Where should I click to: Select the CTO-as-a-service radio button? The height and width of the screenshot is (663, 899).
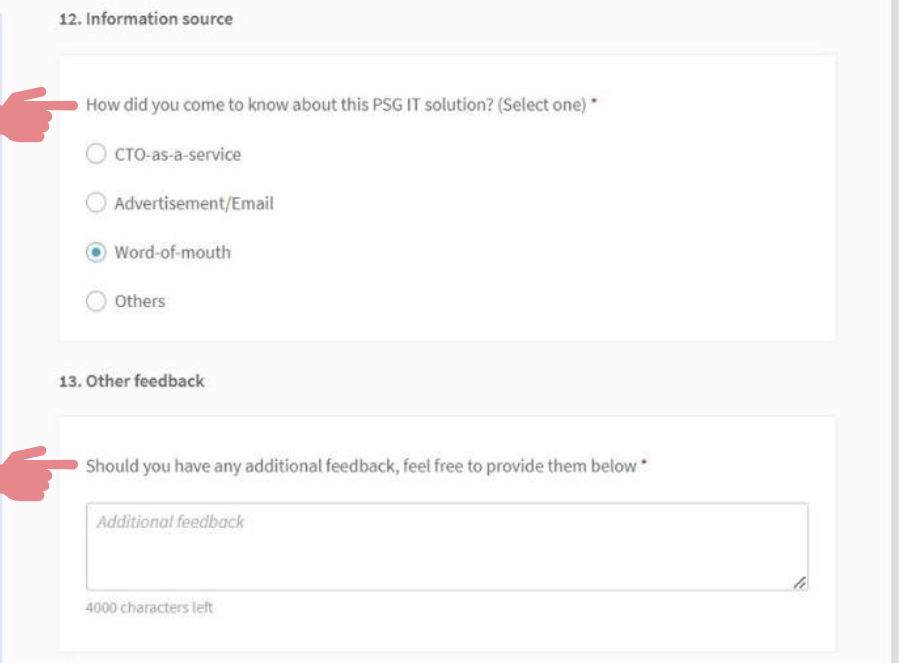click(96, 154)
